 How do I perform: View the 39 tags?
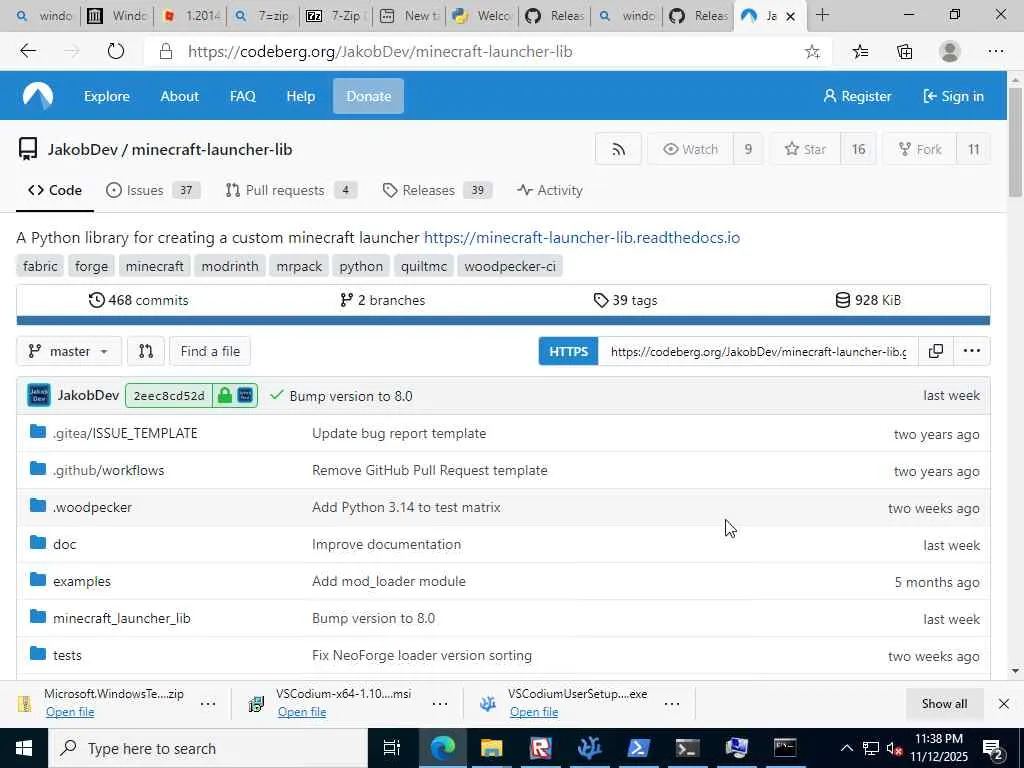[625, 300]
